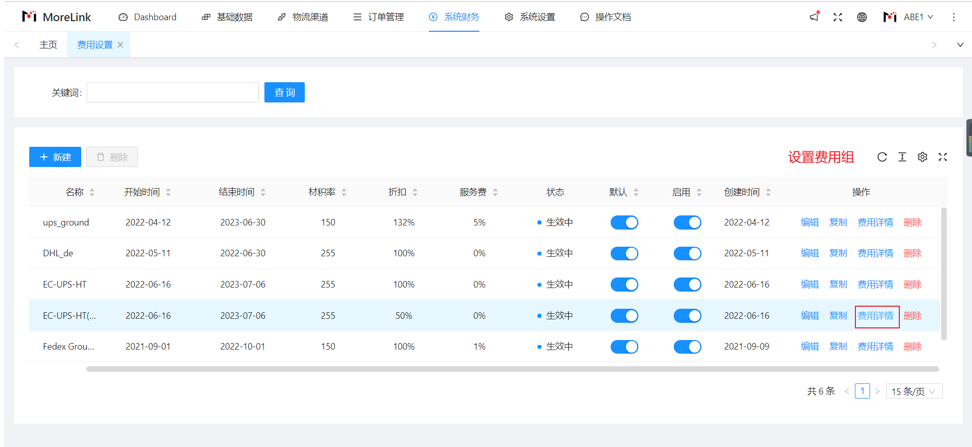Viewport: 972px width, 447px height.
Task: Disable the enabled switch for DHL_de
Action: (687, 254)
